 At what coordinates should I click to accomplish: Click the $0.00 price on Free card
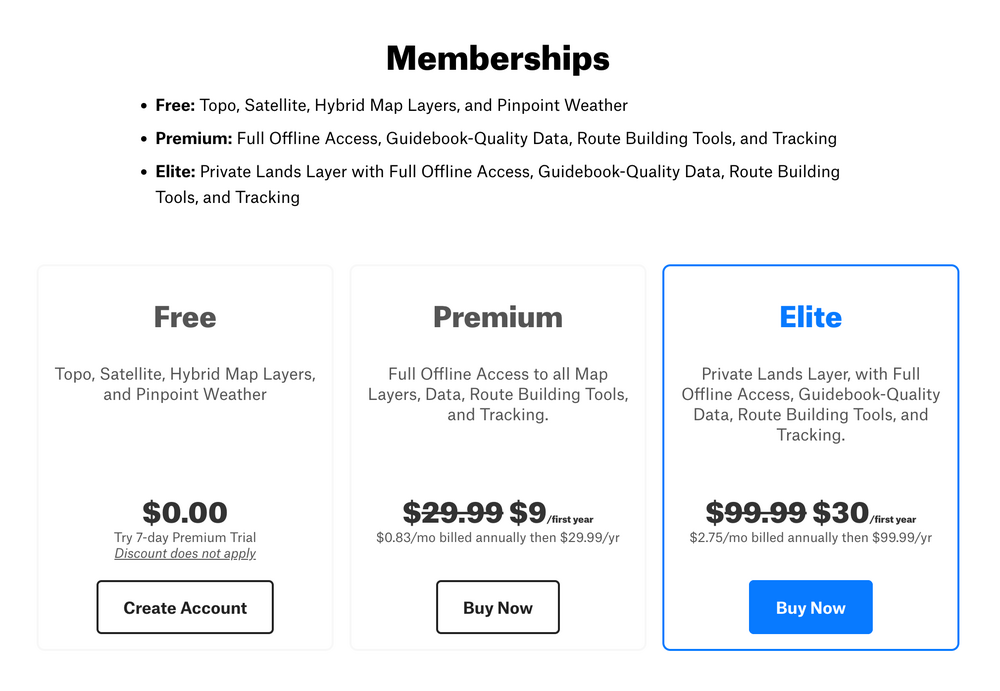[x=185, y=512]
